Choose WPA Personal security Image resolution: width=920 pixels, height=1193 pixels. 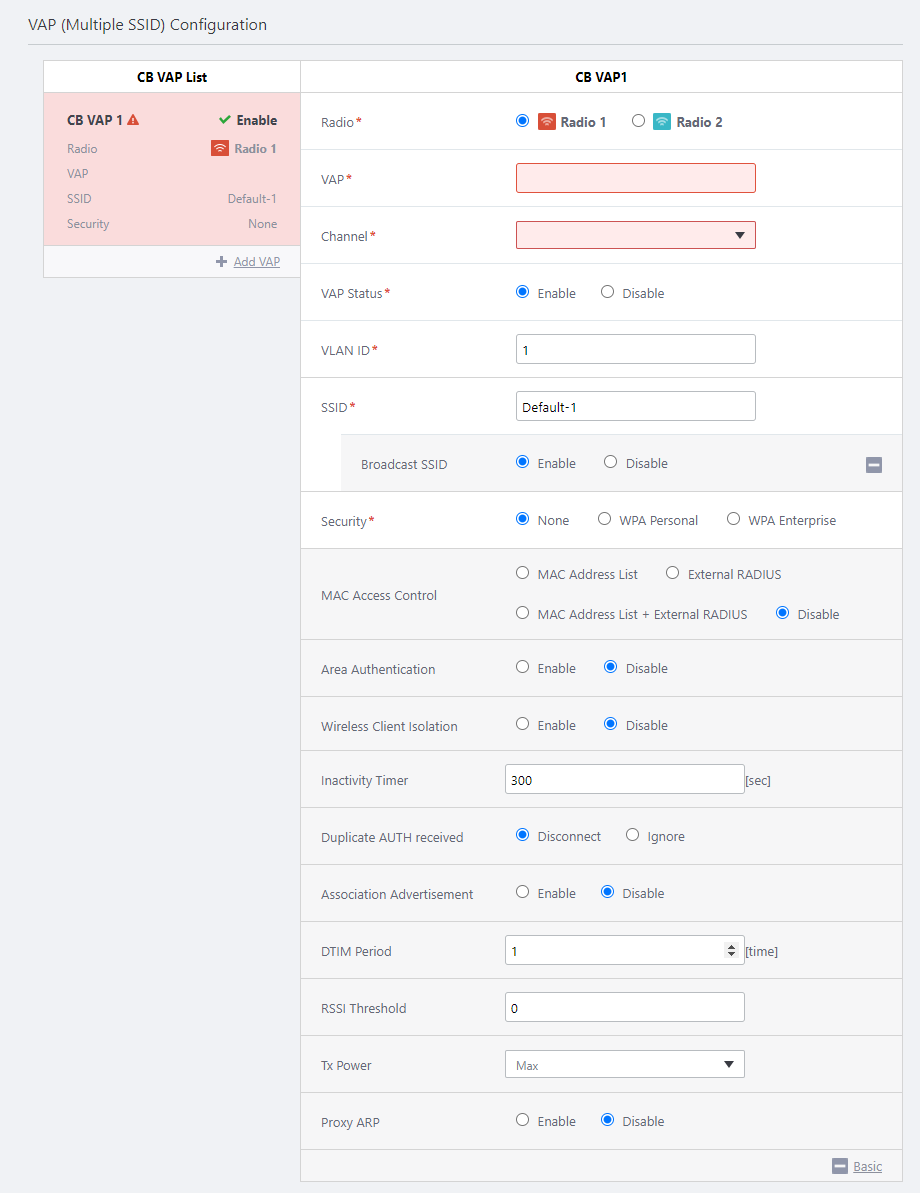pyautogui.click(x=604, y=519)
